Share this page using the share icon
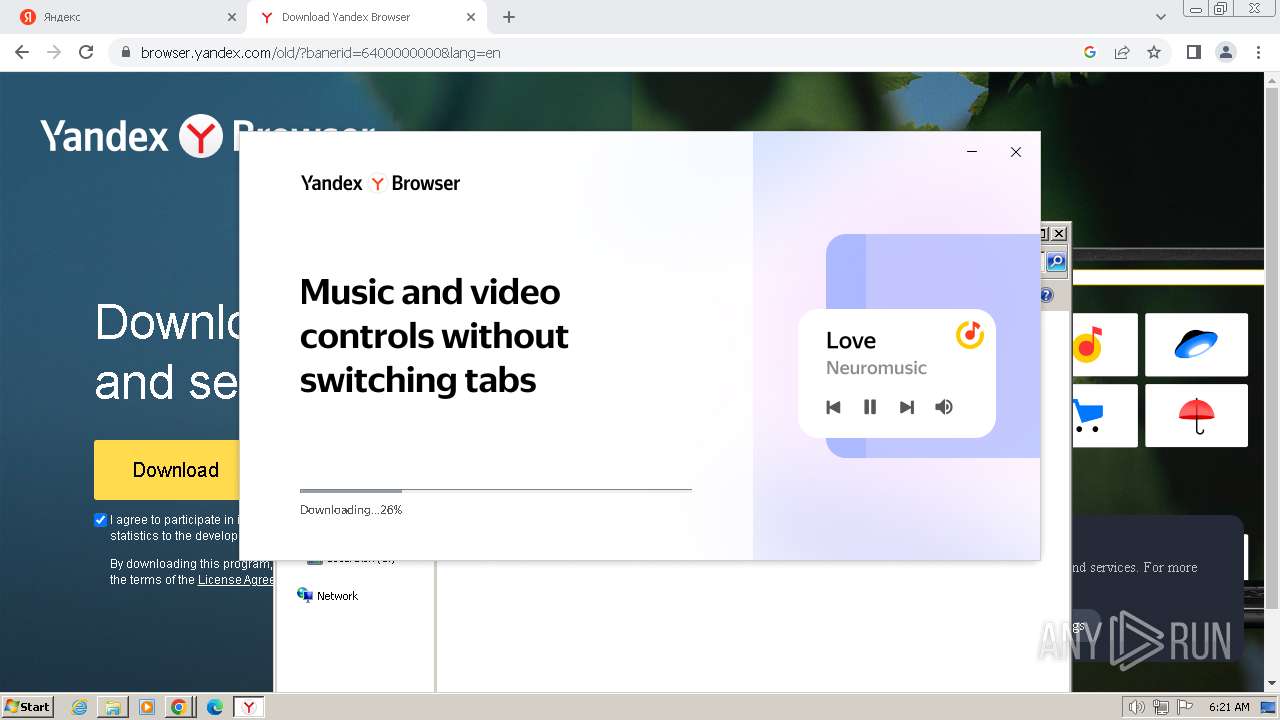1280x720 pixels. 1122,52
